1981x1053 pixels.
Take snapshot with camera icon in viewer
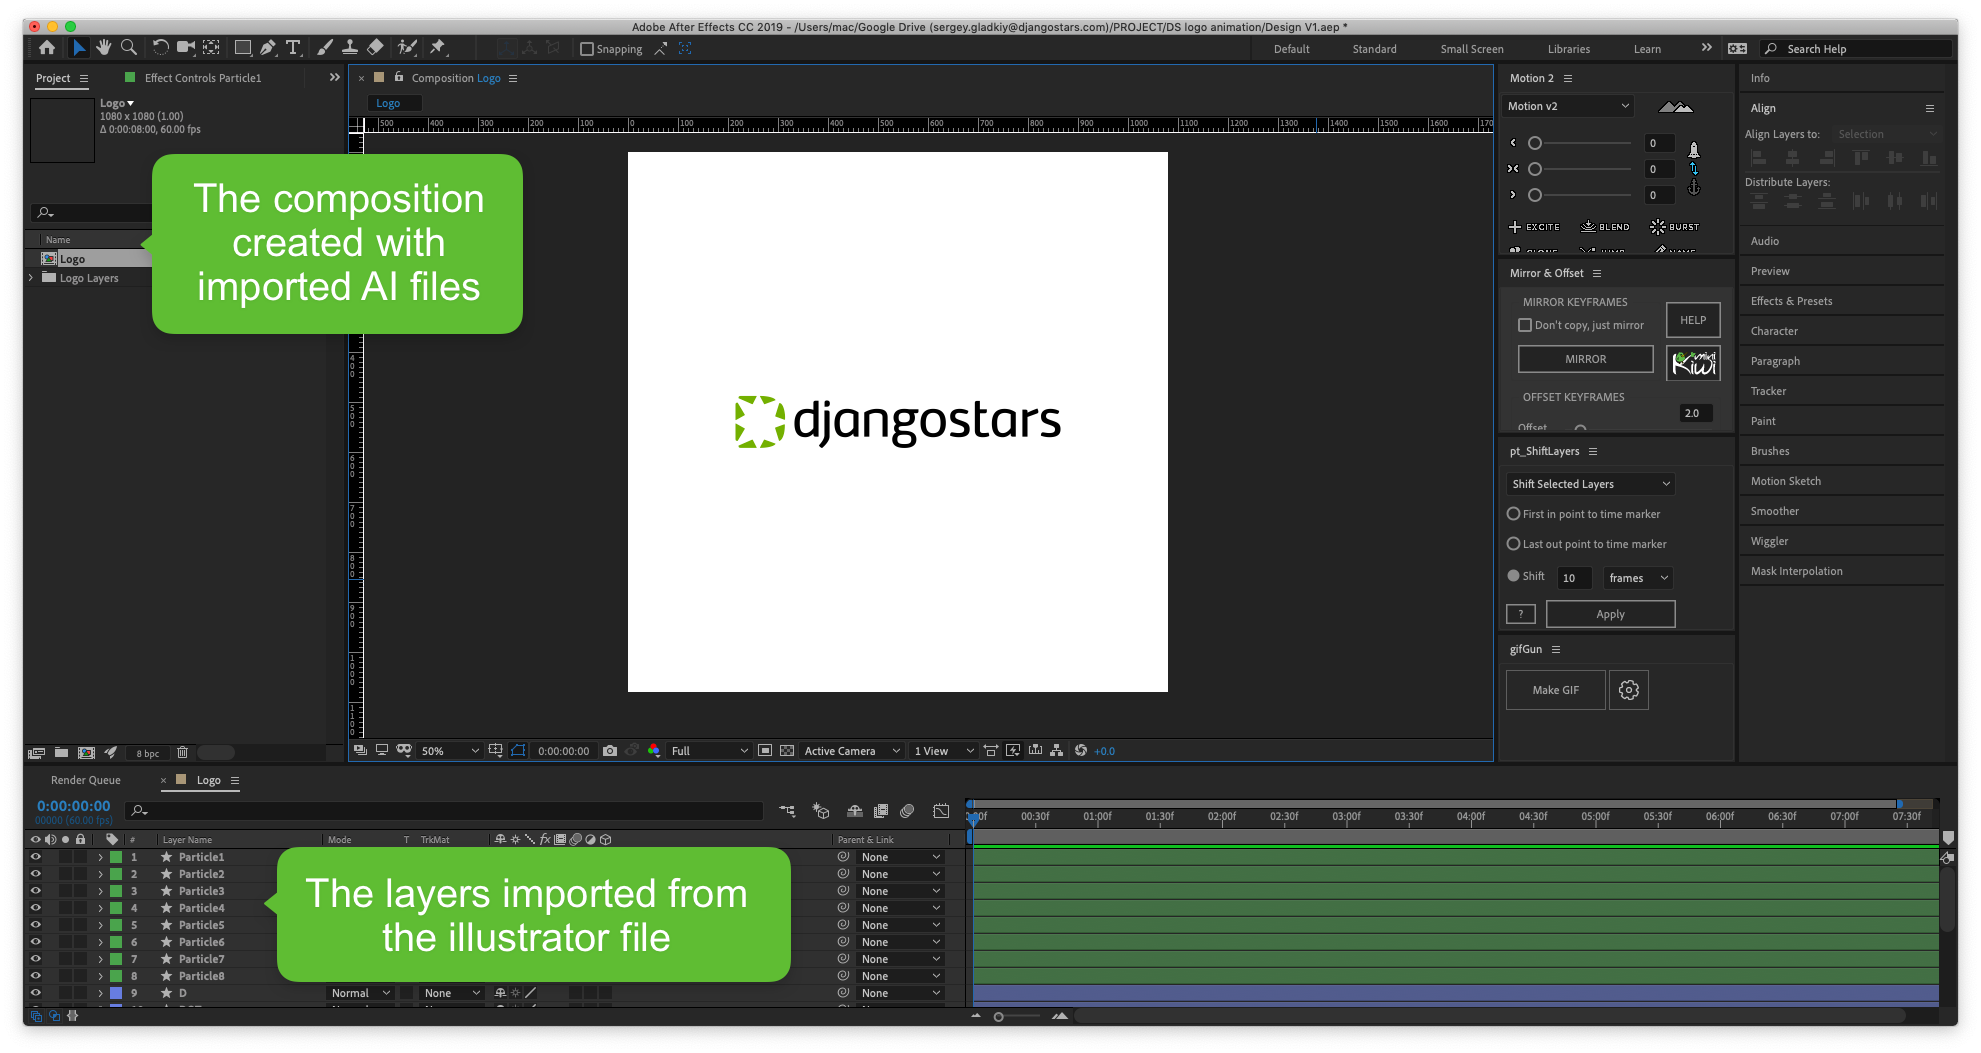(610, 751)
